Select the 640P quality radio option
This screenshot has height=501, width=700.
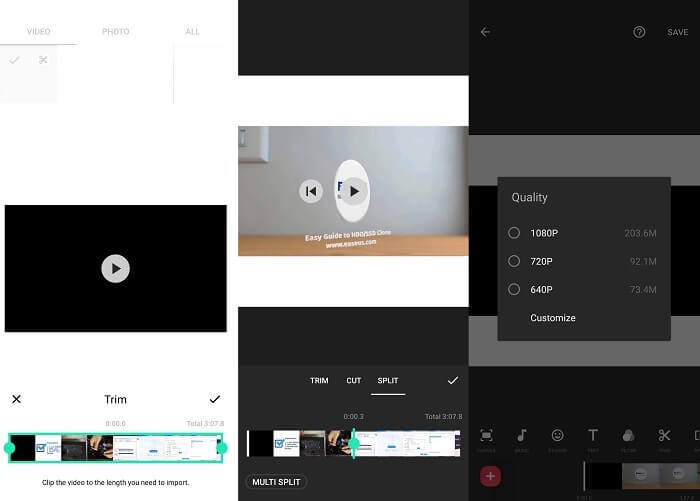click(x=514, y=289)
